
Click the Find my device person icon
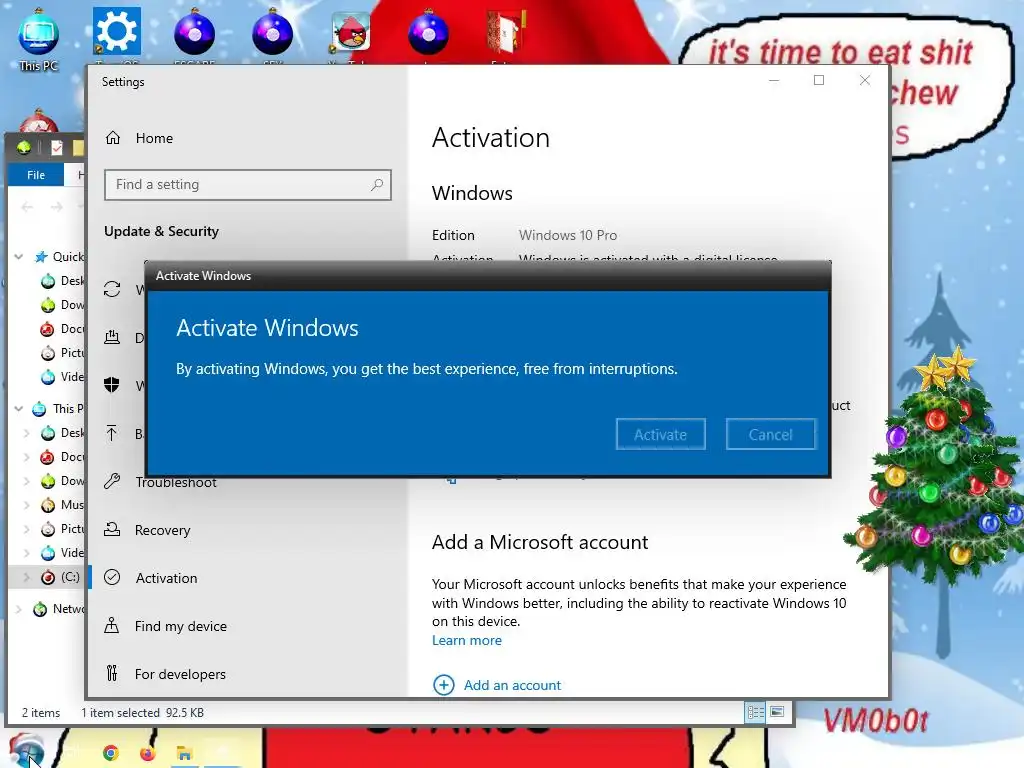(112, 626)
